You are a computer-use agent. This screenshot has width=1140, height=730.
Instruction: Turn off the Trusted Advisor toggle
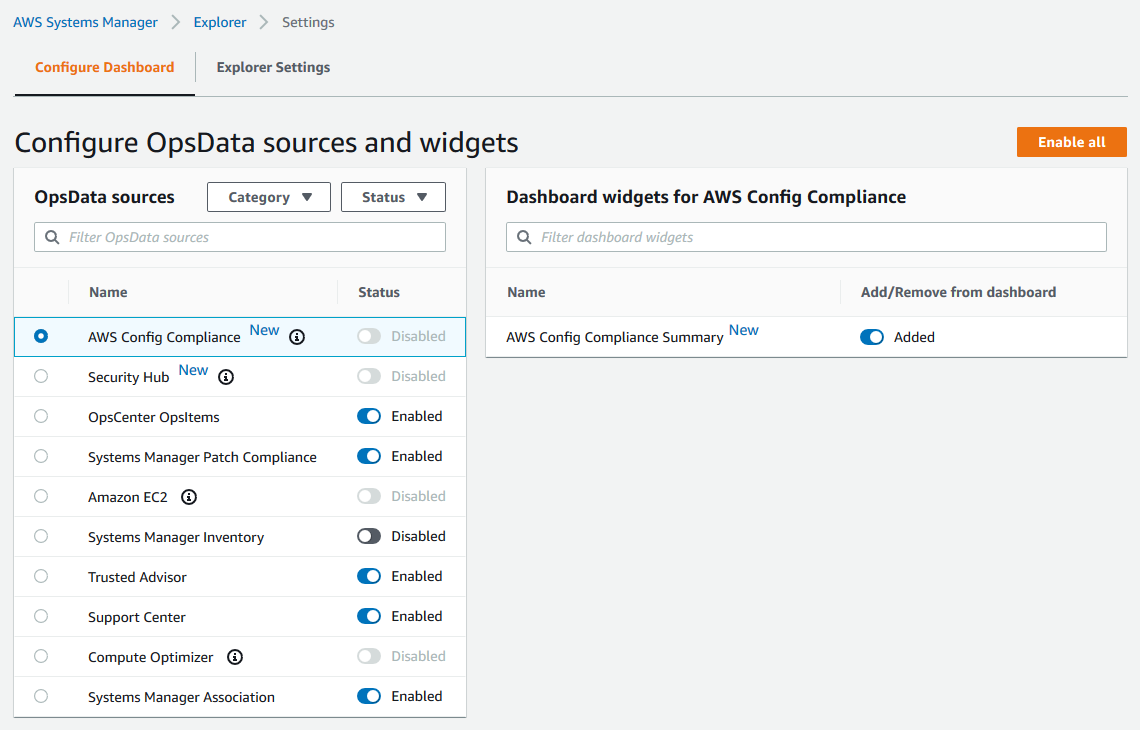tap(369, 576)
